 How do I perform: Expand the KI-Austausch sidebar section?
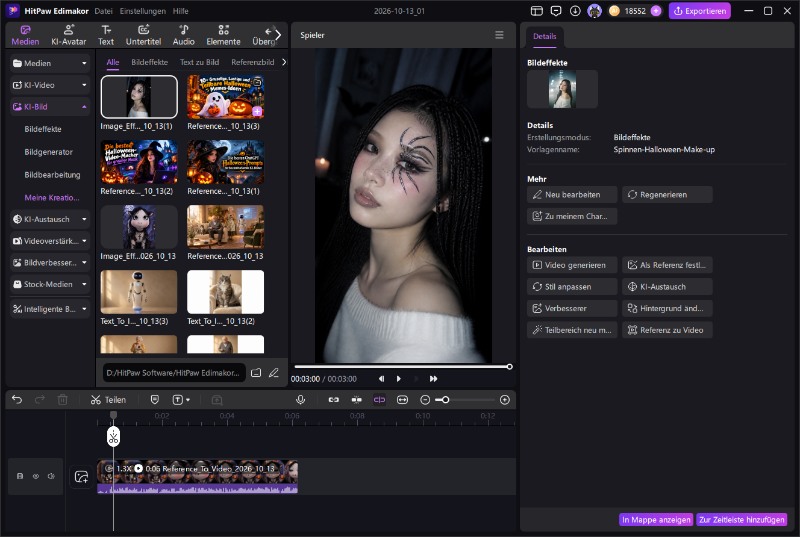[x=50, y=219]
